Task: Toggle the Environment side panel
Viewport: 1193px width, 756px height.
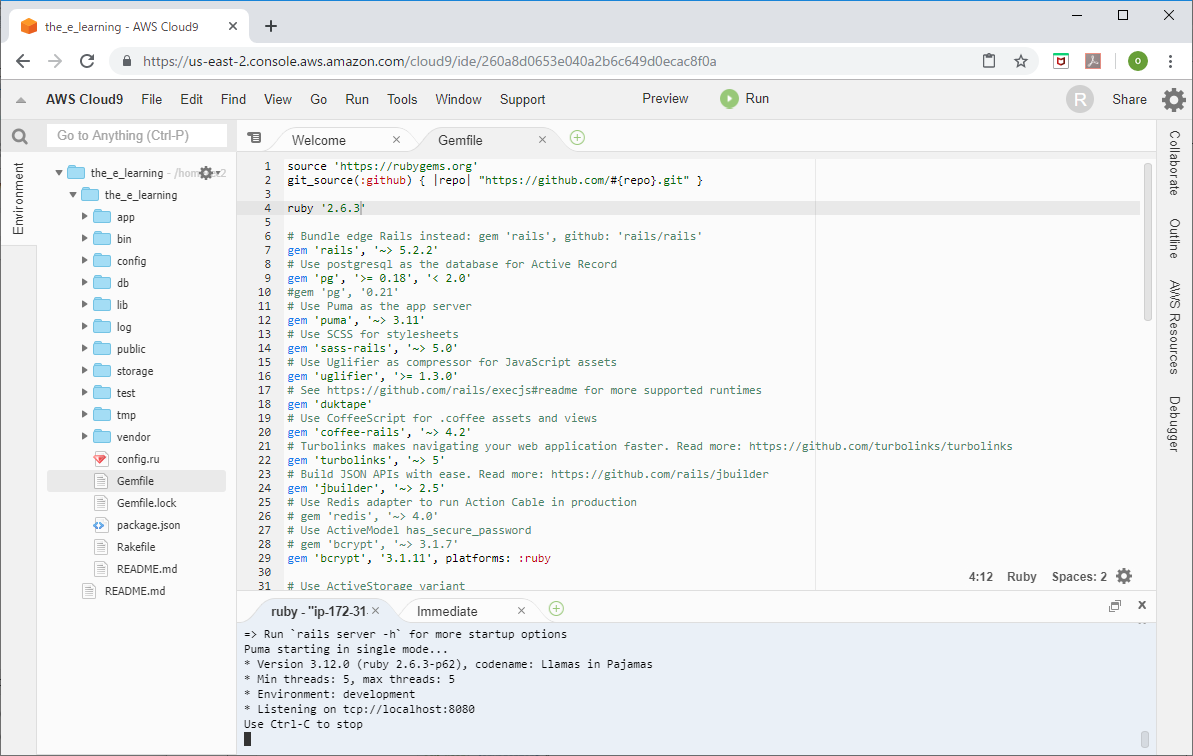Action: coord(18,199)
